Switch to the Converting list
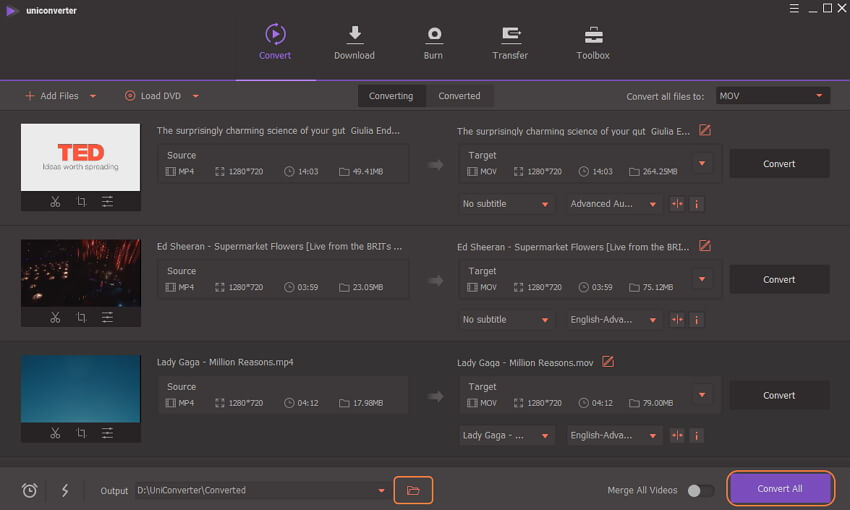 pyautogui.click(x=391, y=96)
